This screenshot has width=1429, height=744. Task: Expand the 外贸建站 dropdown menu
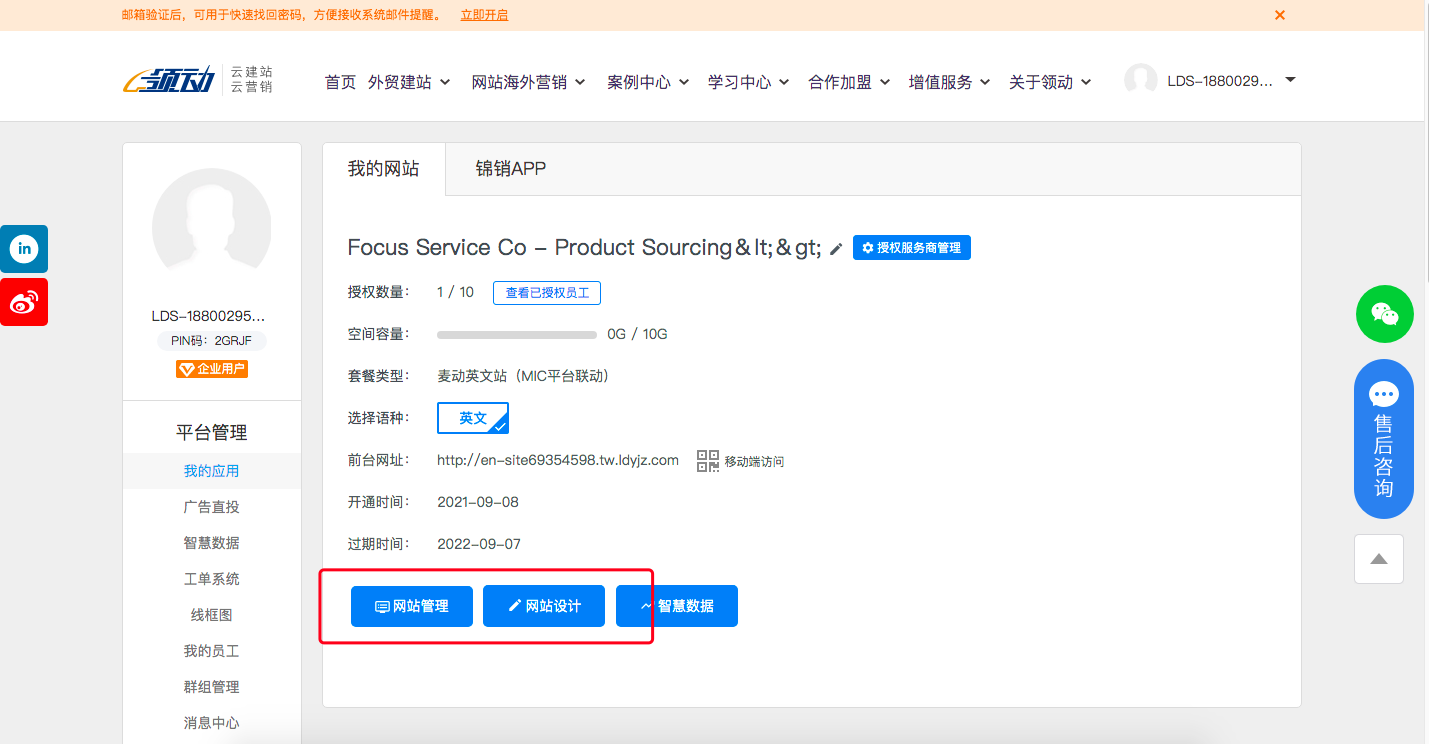click(x=409, y=82)
